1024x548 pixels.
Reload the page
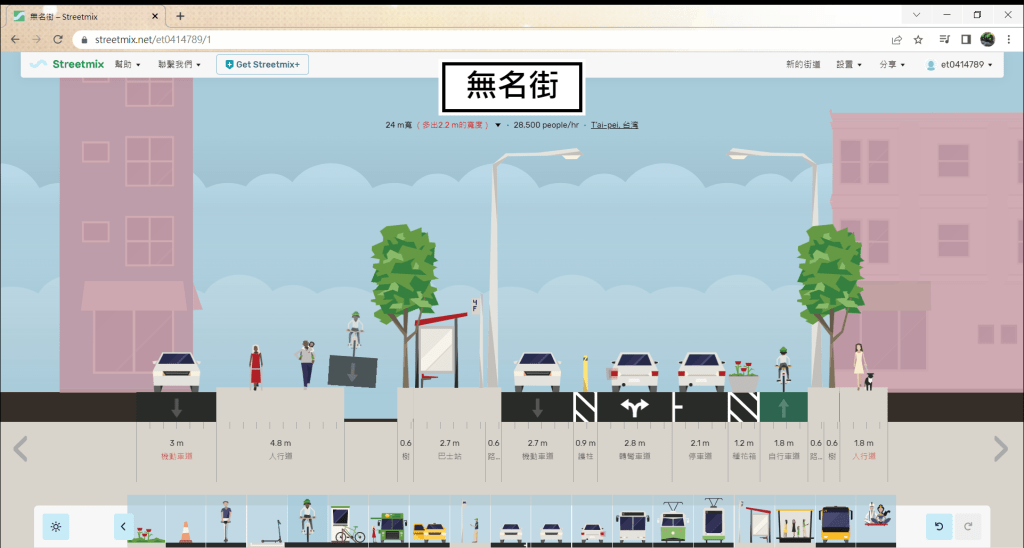[57, 40]
